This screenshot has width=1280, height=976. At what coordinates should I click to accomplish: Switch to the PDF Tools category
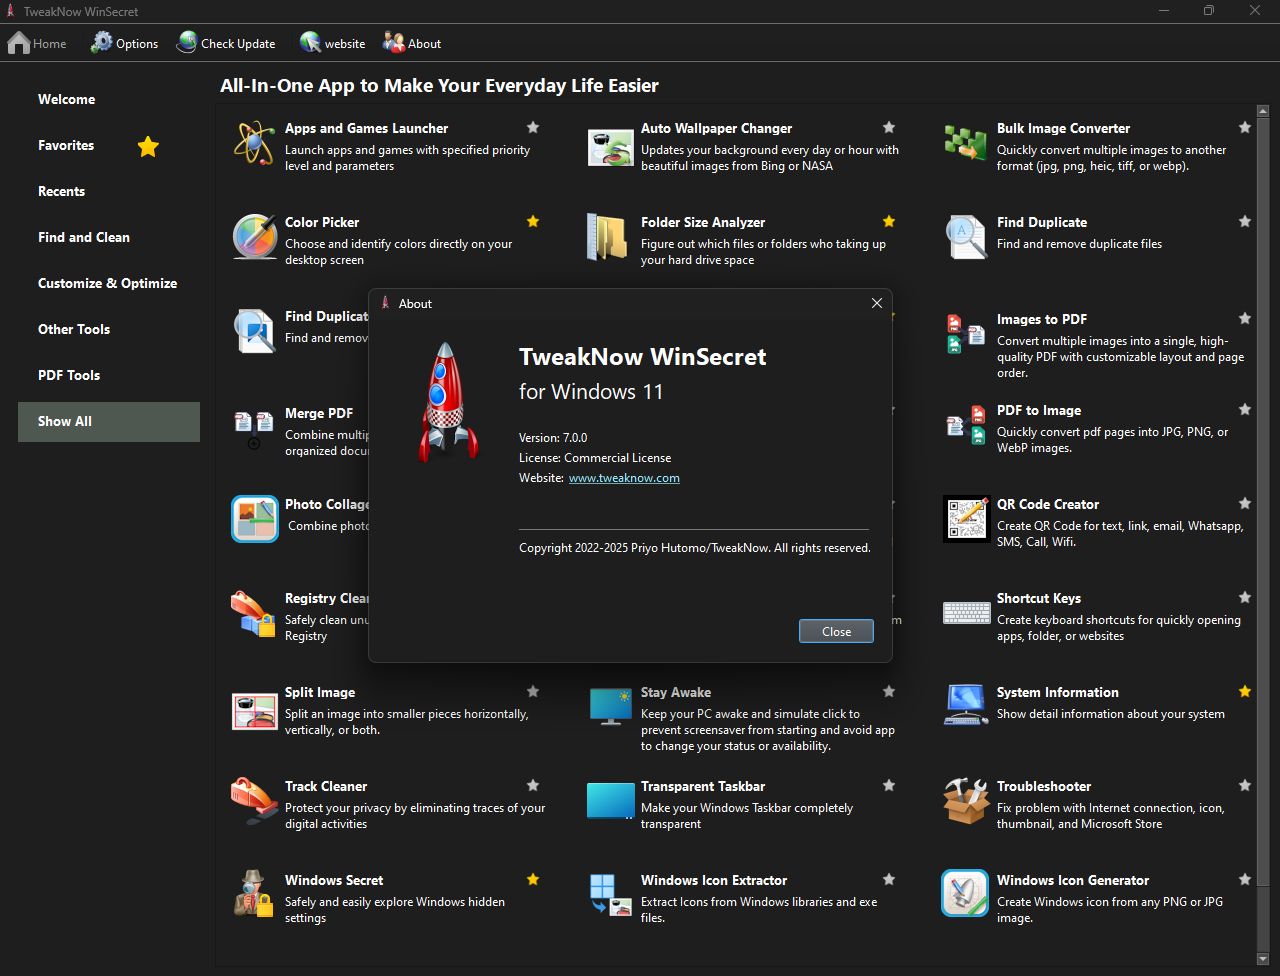coord(109,375)
